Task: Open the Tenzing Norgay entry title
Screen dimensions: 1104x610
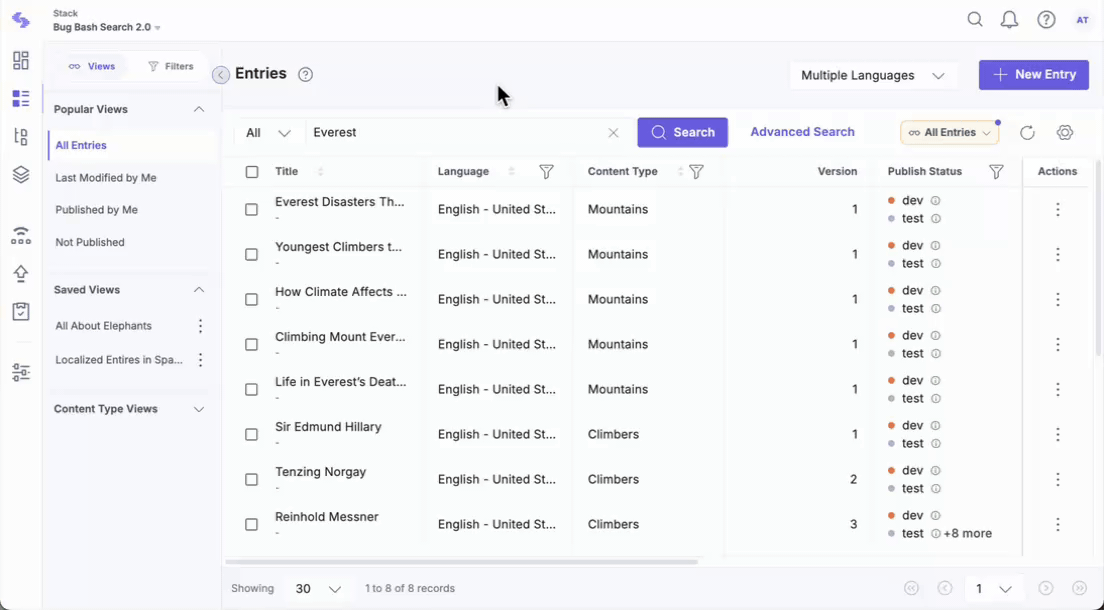Action: [320, 472]
